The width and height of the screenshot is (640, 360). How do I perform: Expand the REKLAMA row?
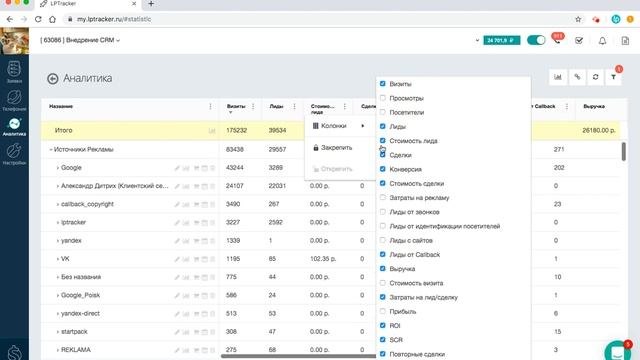pyautogui.click(x=58, y=350)
